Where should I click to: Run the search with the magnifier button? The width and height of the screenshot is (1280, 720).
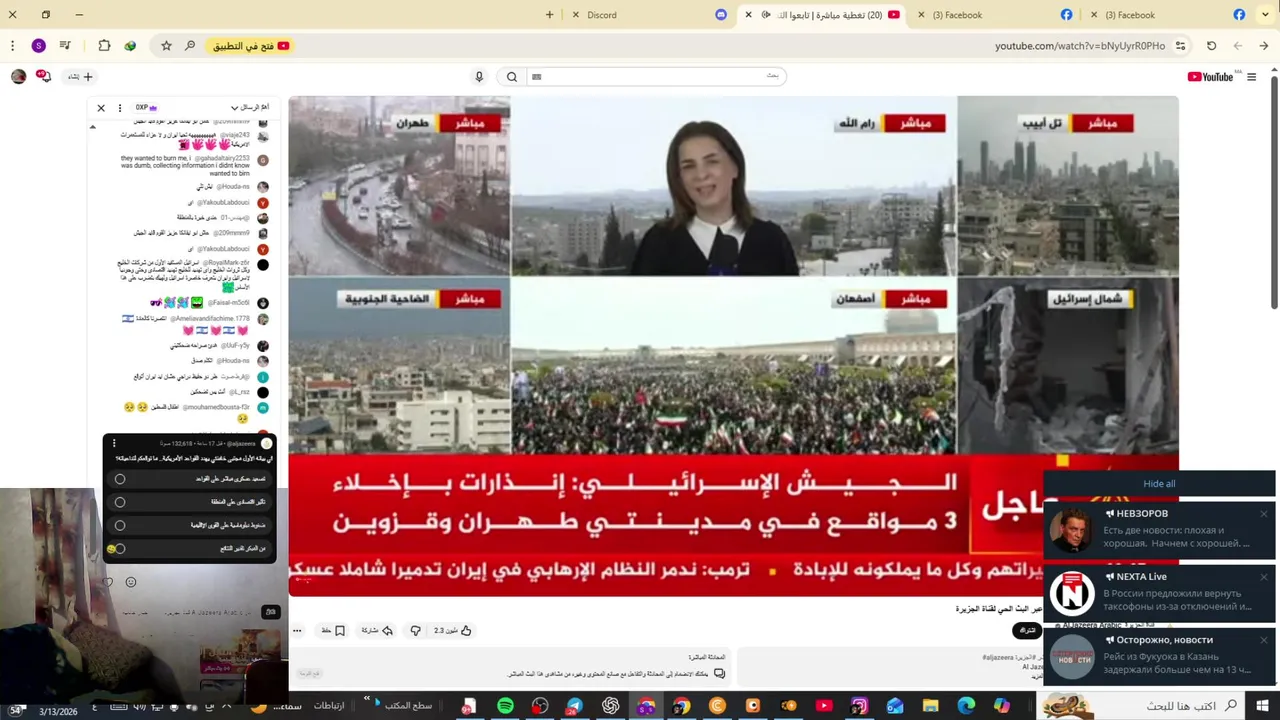[512, 77]
